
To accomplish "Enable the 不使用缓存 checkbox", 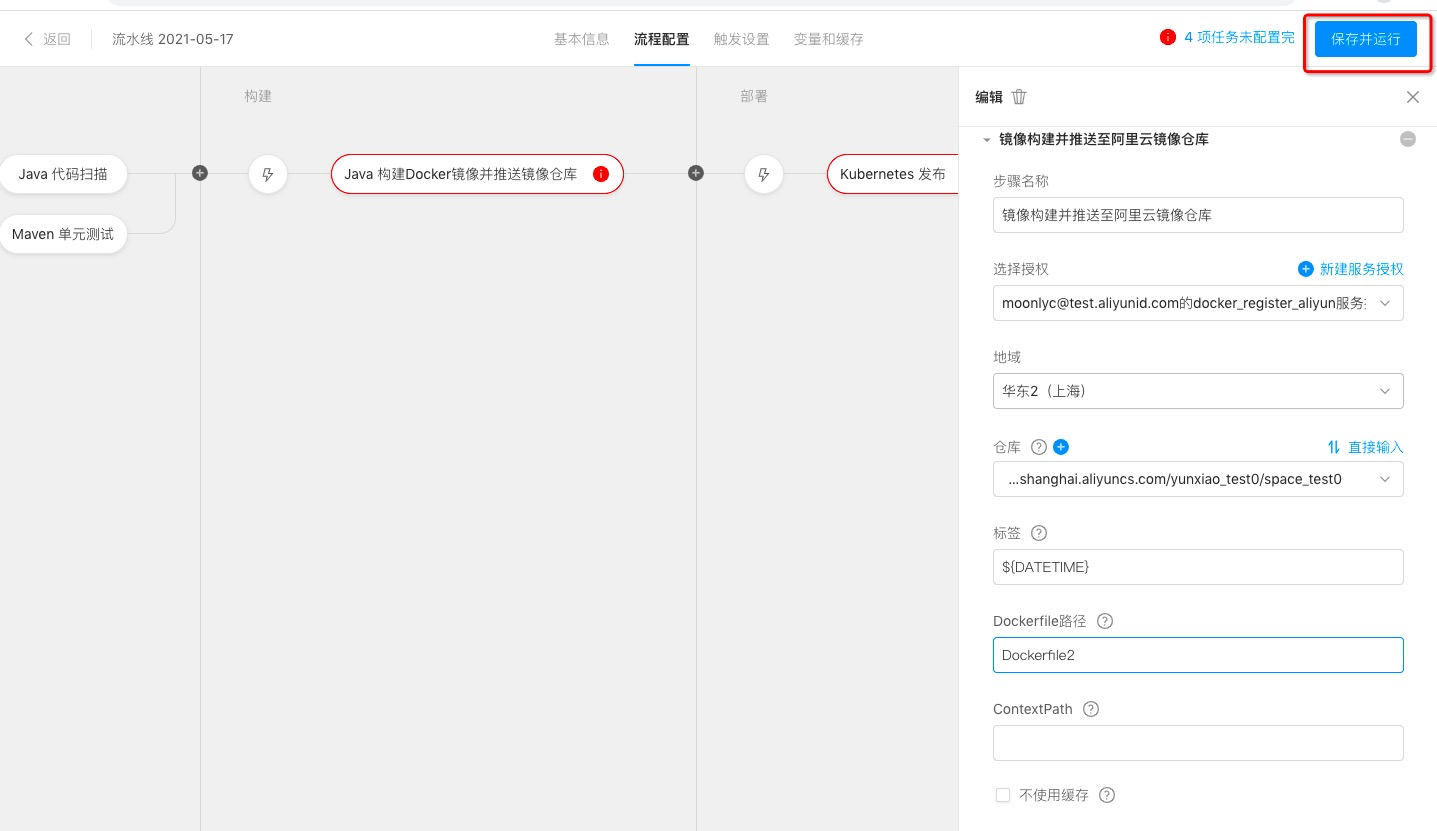I will [x=1003, y=795].
